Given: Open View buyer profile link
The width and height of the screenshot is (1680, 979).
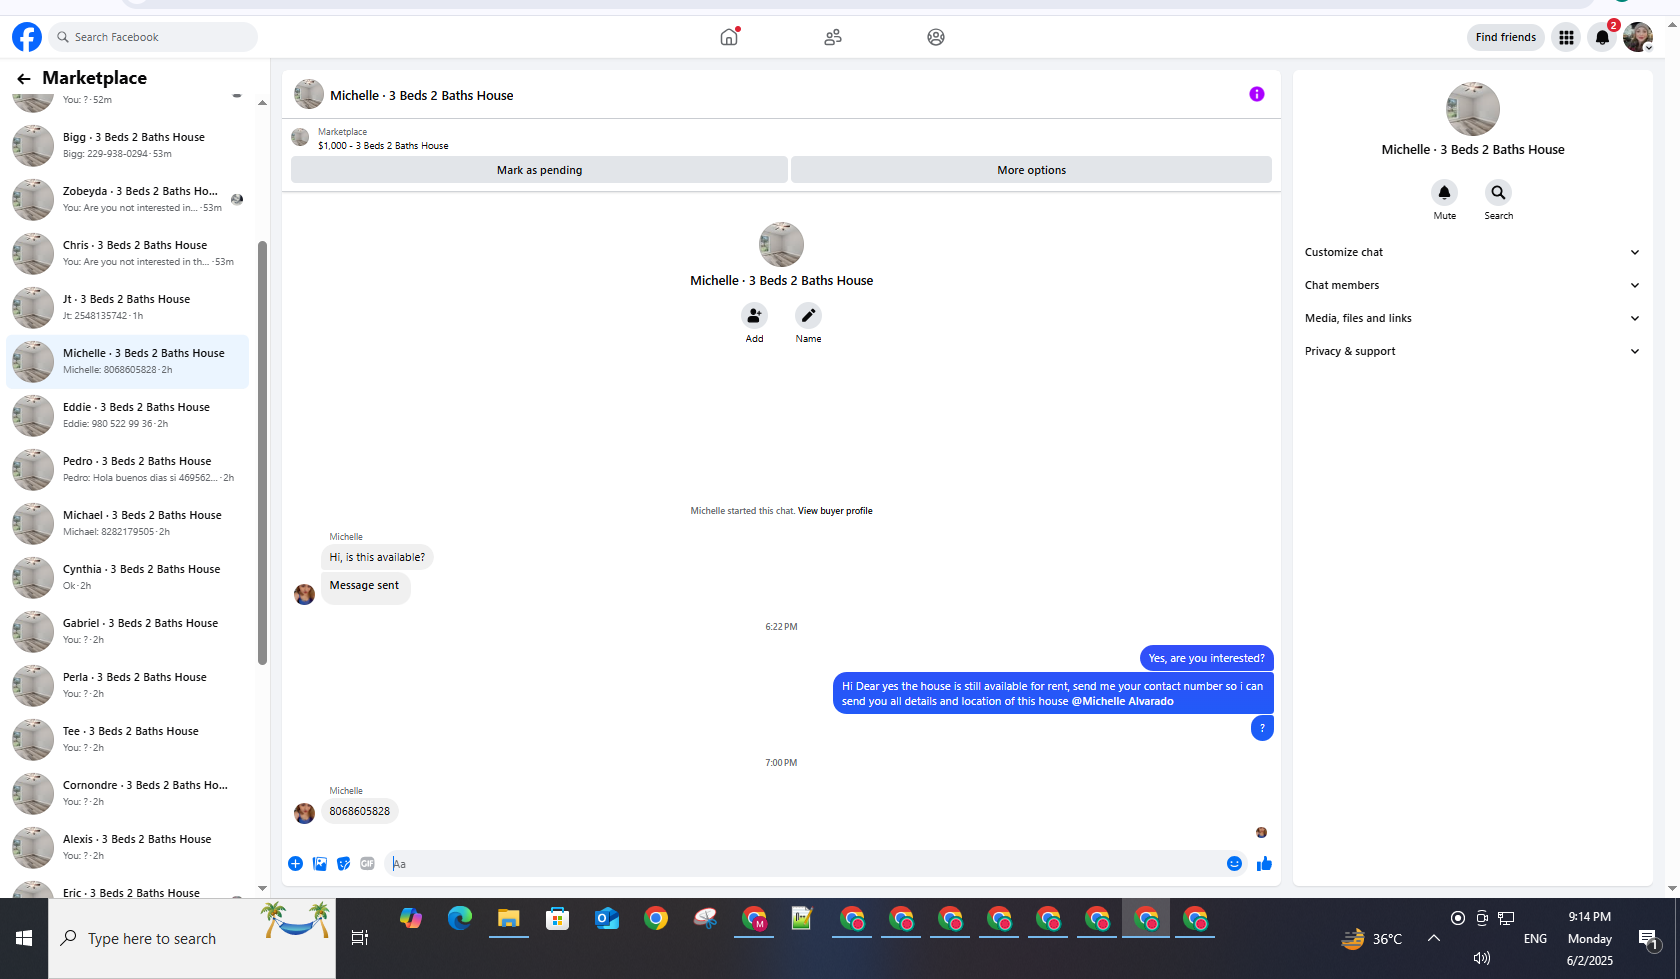Looking at the screenshot, I should pos(835,511).
